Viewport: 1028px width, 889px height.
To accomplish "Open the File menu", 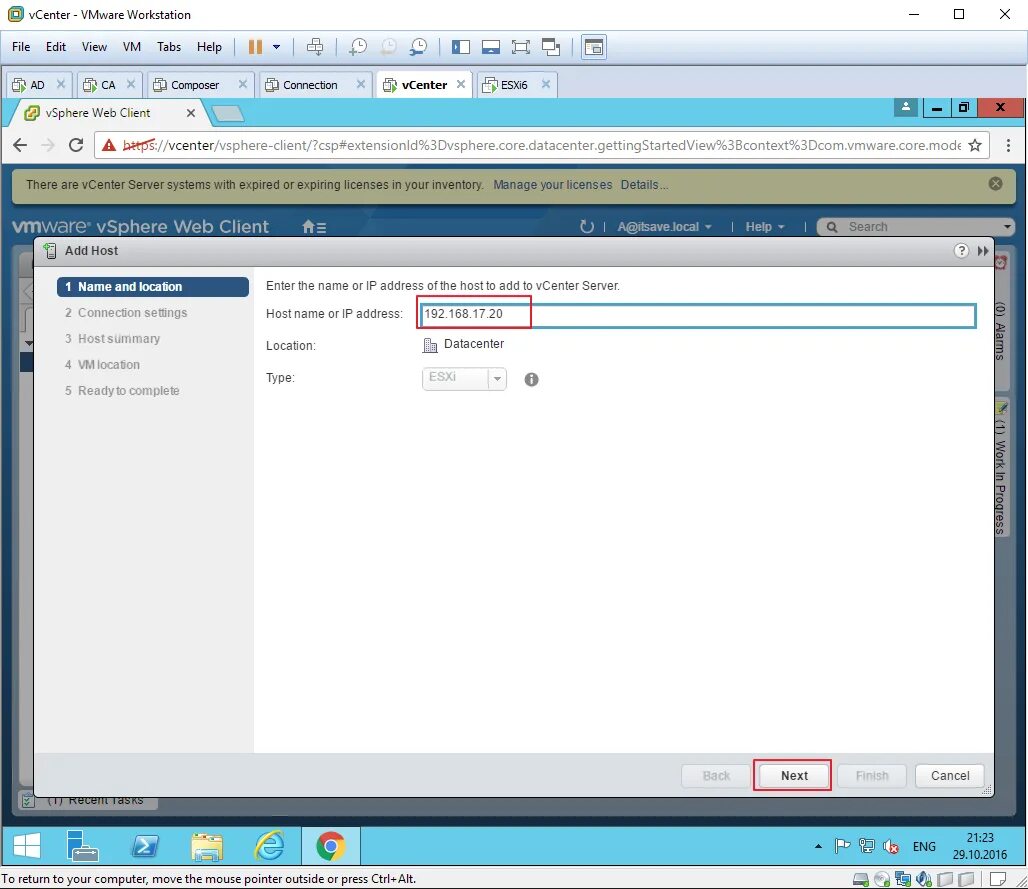I will point(21,47).
